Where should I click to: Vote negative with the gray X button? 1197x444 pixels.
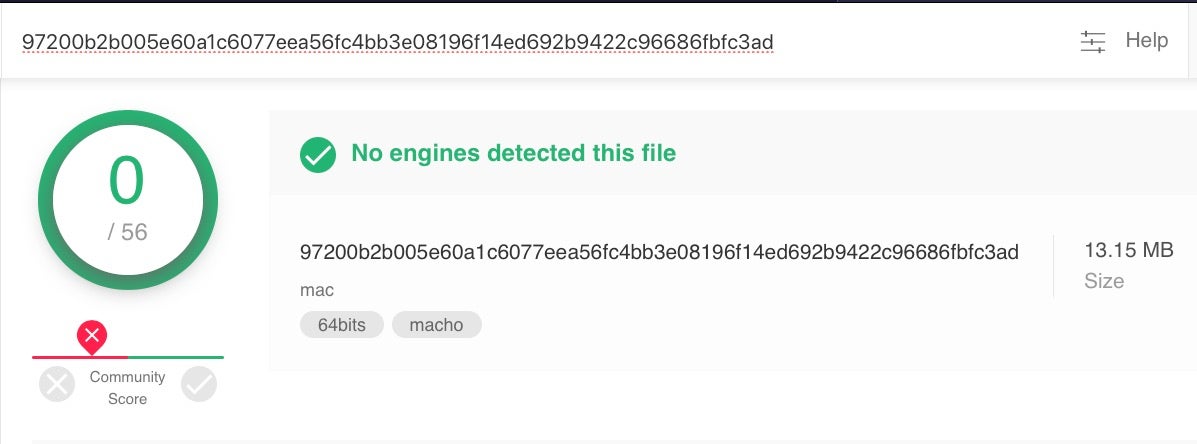57,384
